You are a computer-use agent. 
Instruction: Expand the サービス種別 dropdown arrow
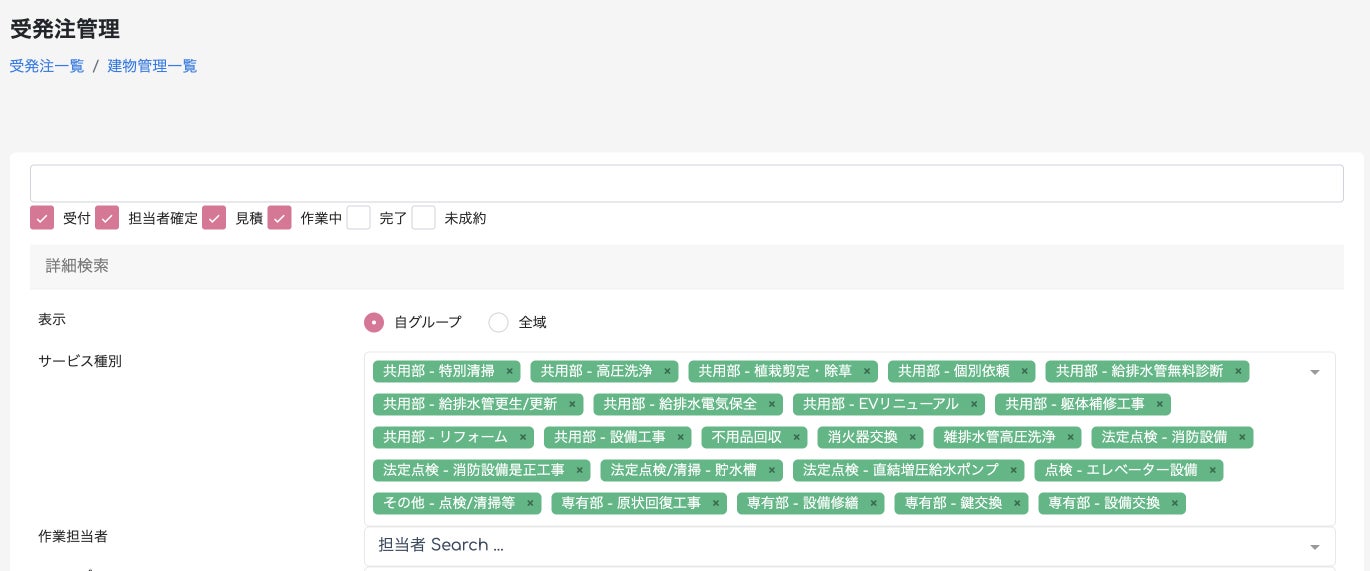click(1314, 372)
